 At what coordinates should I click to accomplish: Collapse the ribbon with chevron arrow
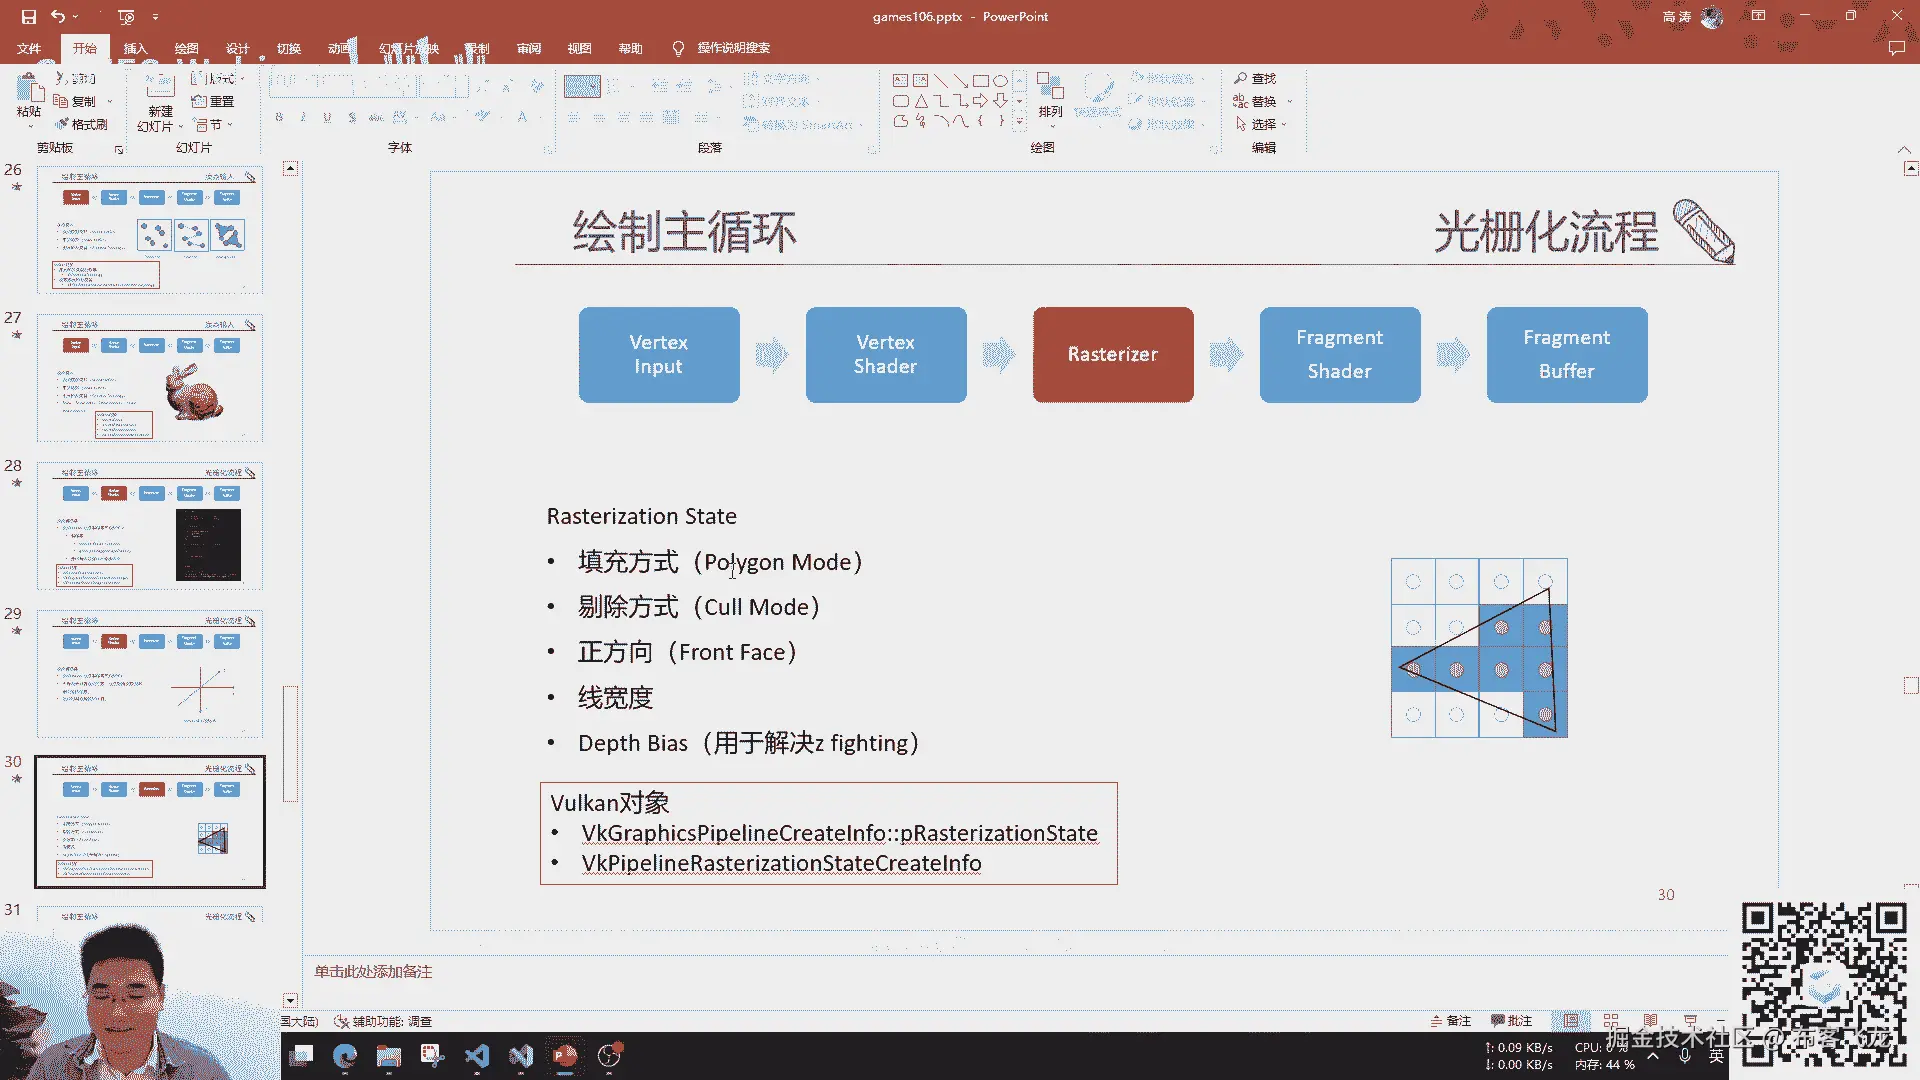pos(1903,149)
